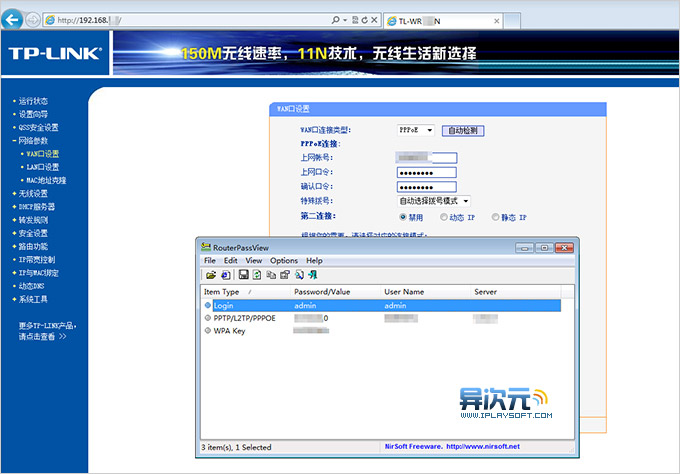Click the Copy Selected Items toolbar icon

271,274
